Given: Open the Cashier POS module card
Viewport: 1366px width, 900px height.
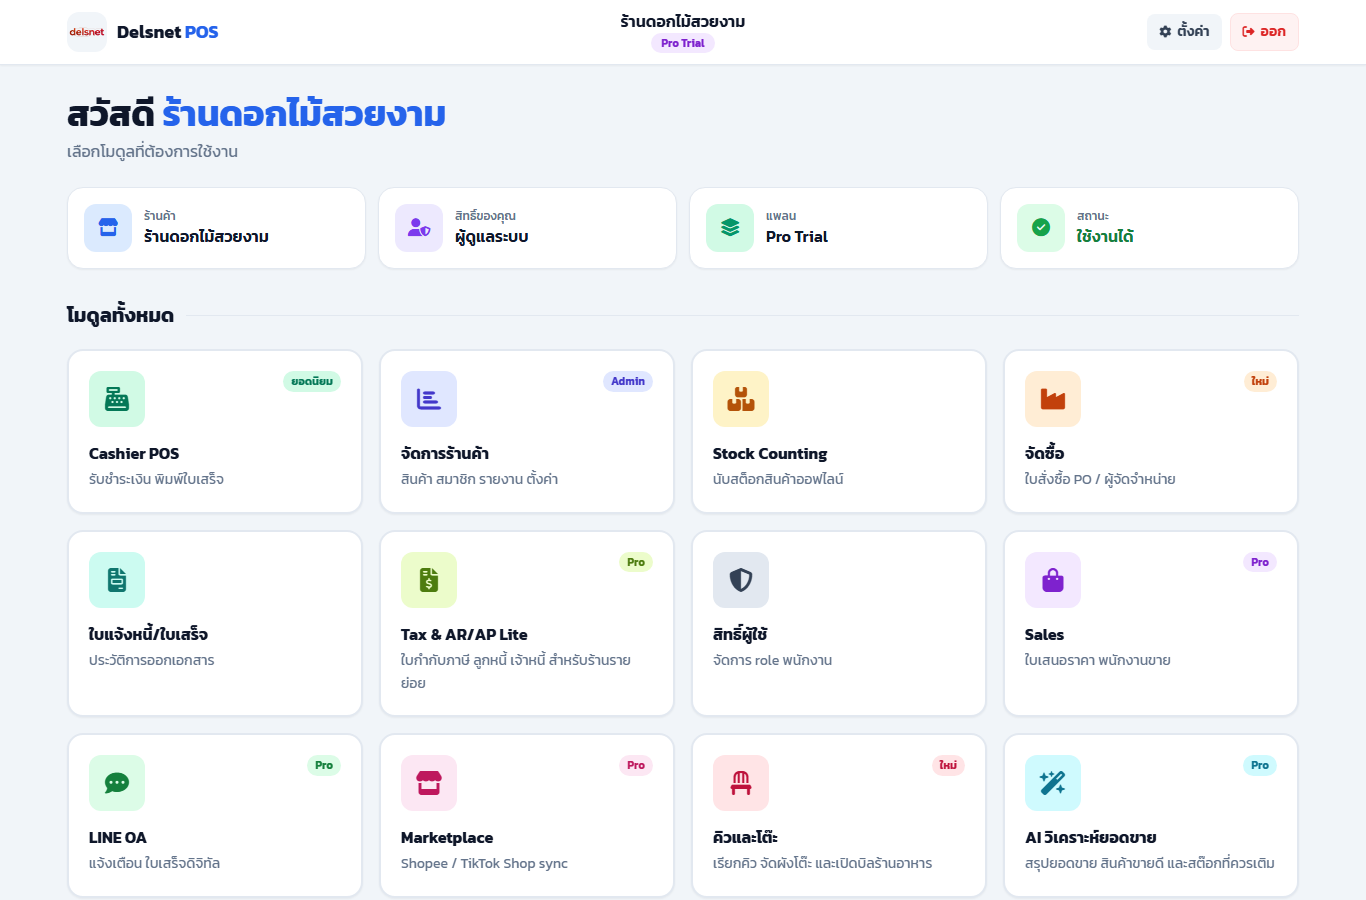Looking at the screenshot, I should (x=215, y=432).
